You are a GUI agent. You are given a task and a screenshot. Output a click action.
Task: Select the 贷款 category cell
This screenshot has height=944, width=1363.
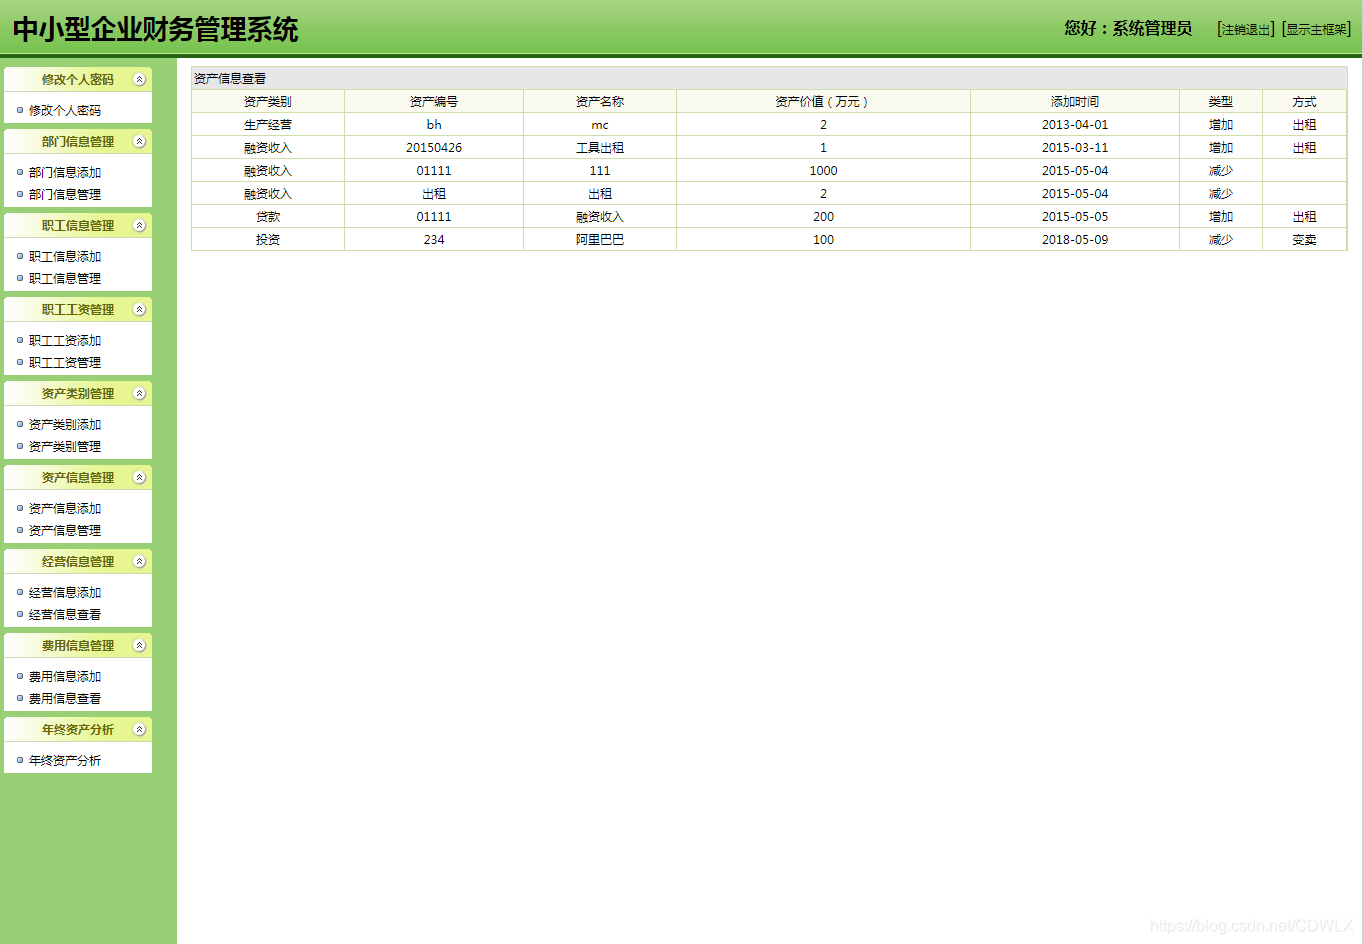click(x=268, y=217)
